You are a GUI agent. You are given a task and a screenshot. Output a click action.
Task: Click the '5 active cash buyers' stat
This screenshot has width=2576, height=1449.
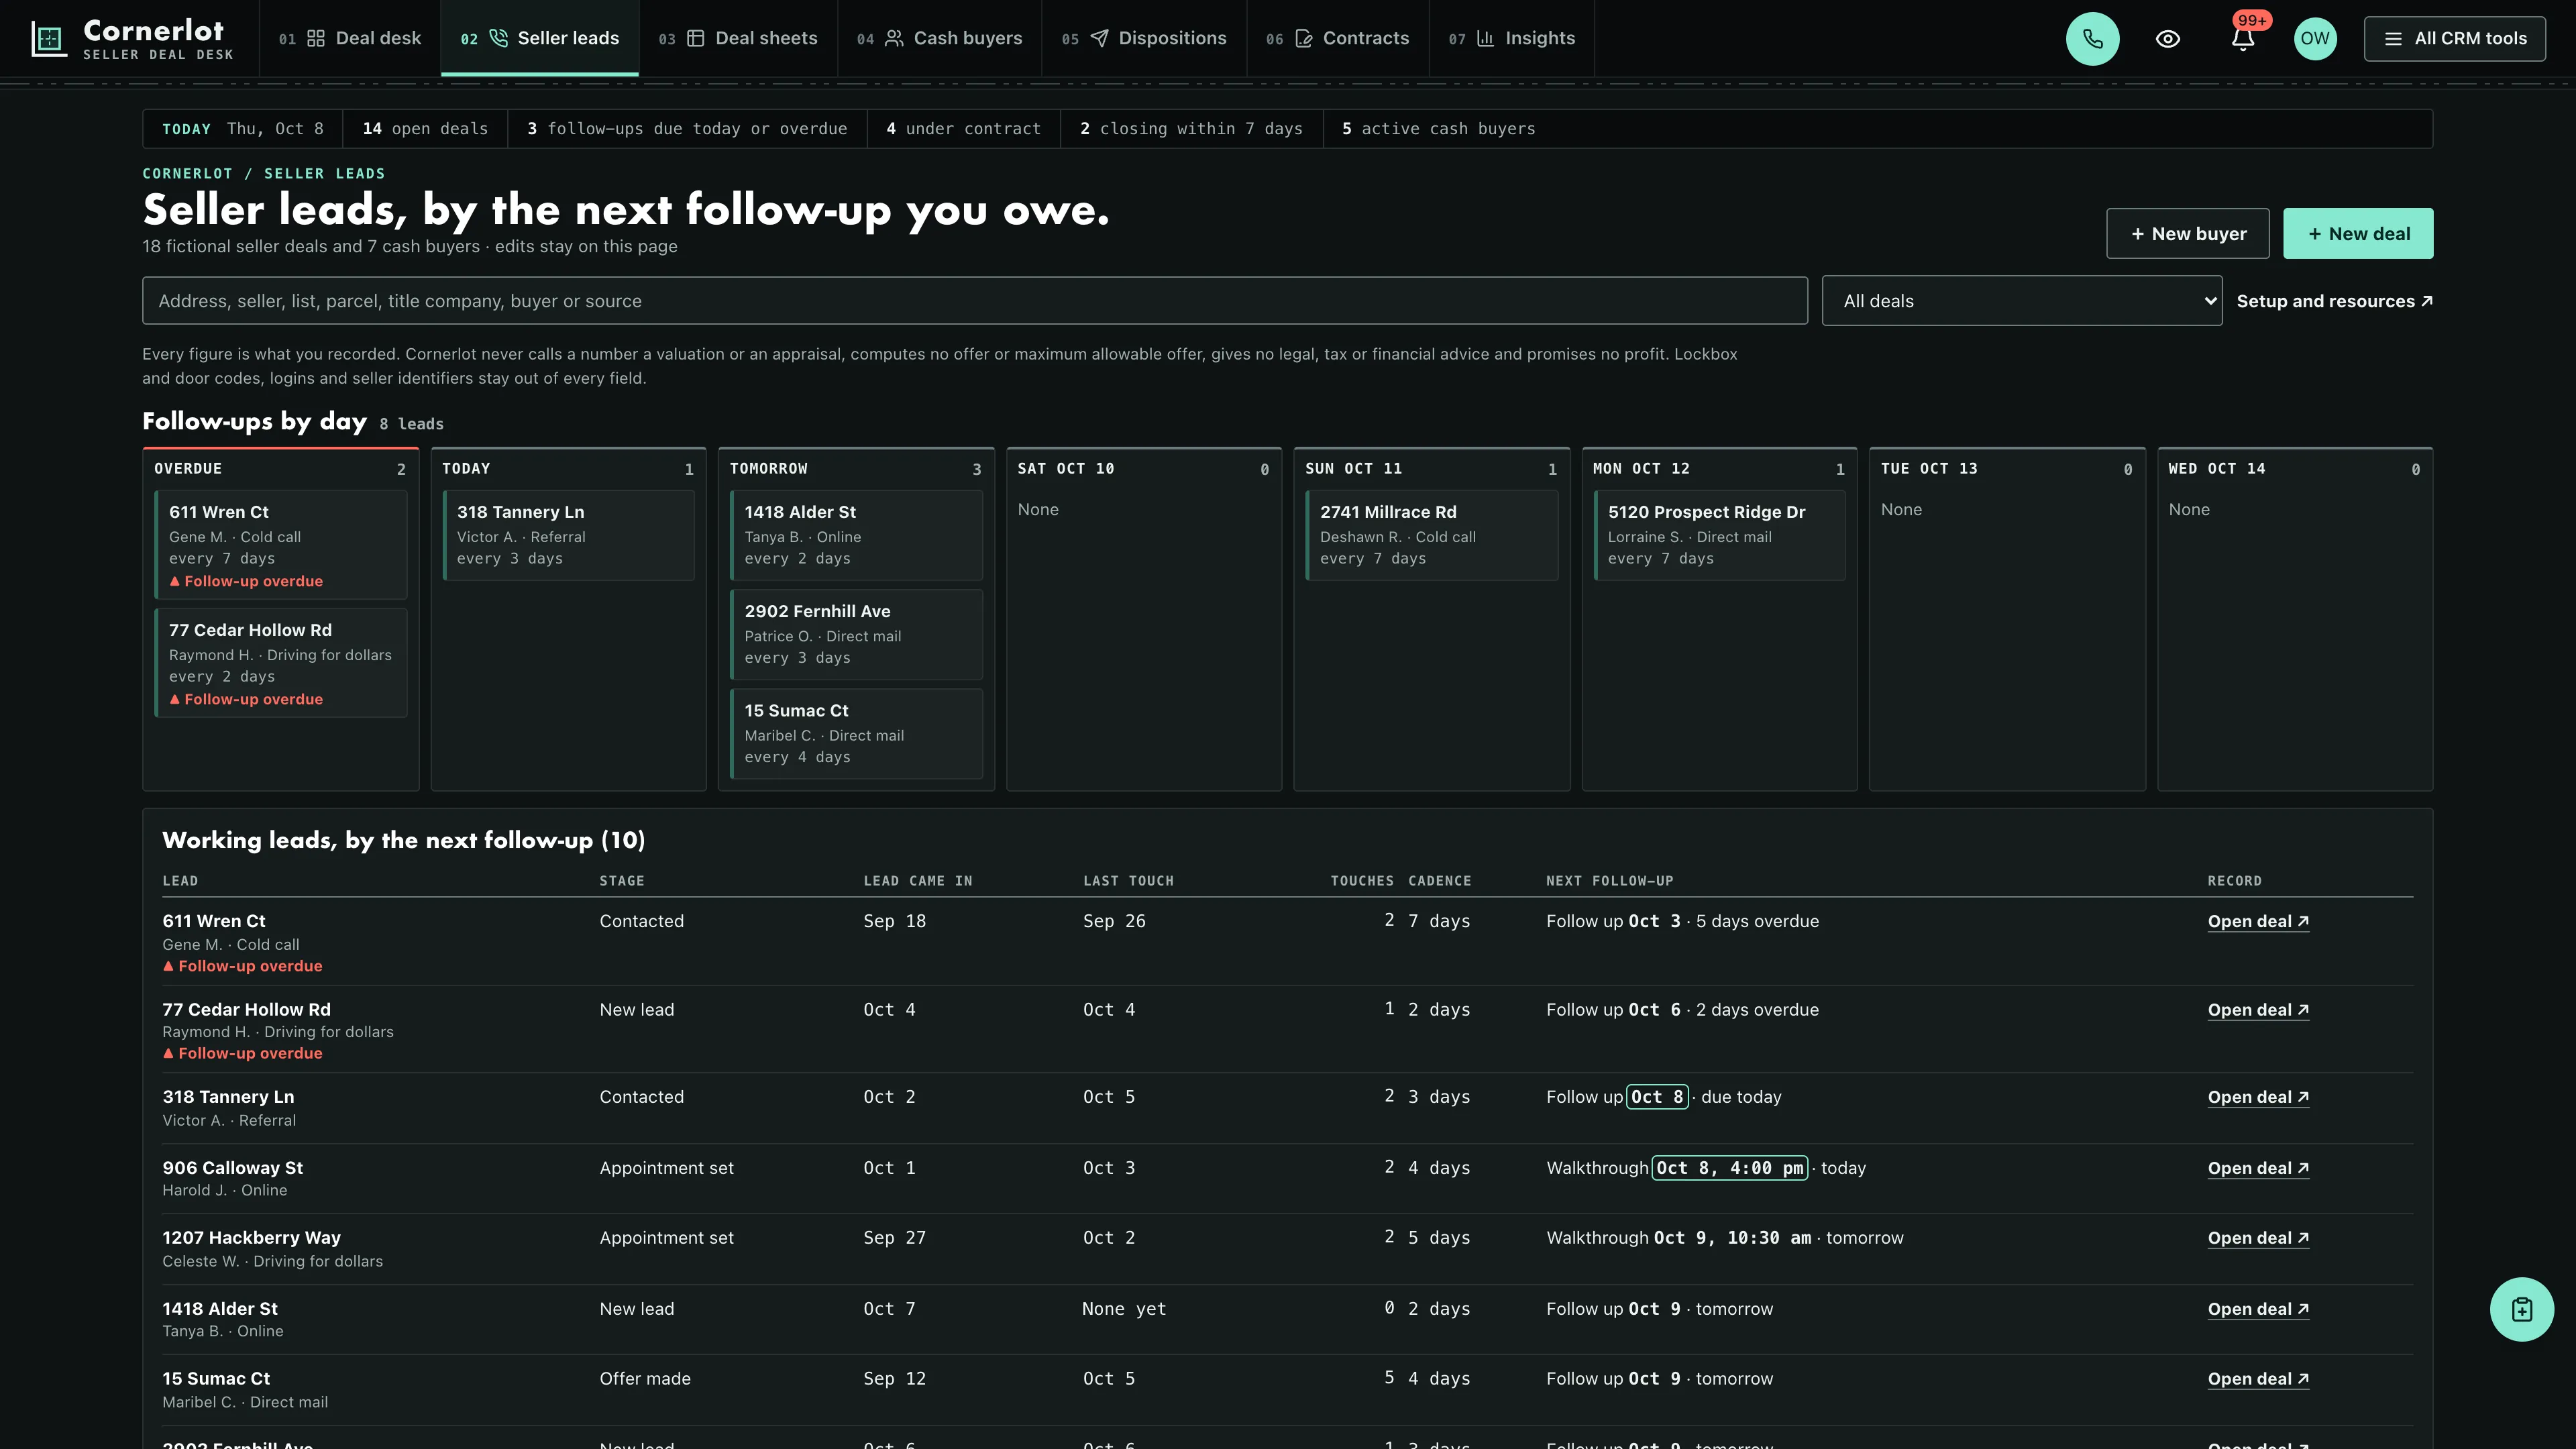pyautogui.click(x=1438, y=129)
